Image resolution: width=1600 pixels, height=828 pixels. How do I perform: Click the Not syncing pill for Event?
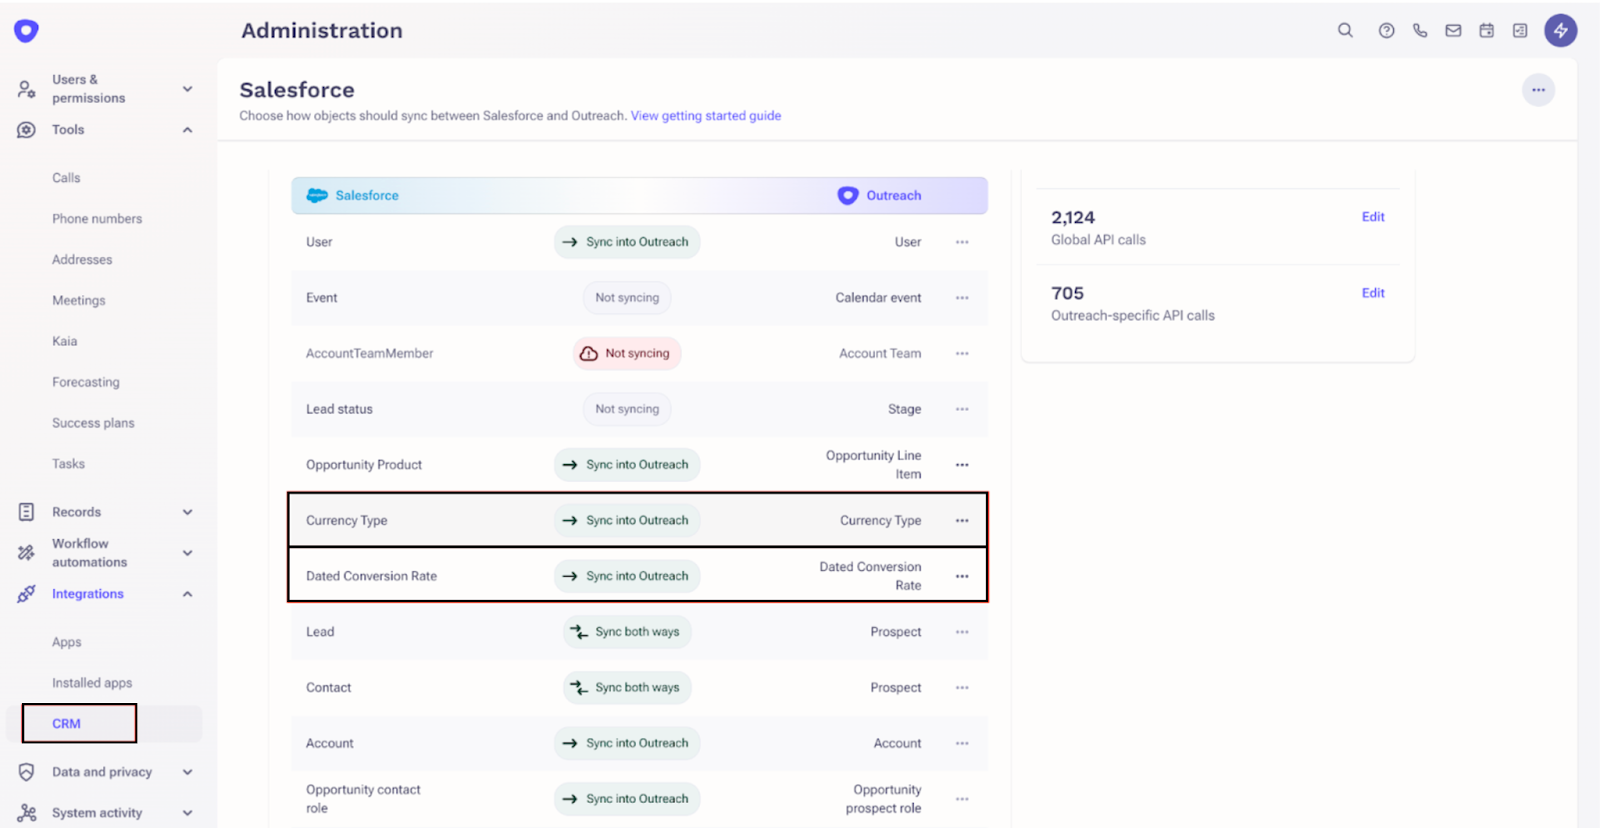pyautogui.click(x=627, y=298)
